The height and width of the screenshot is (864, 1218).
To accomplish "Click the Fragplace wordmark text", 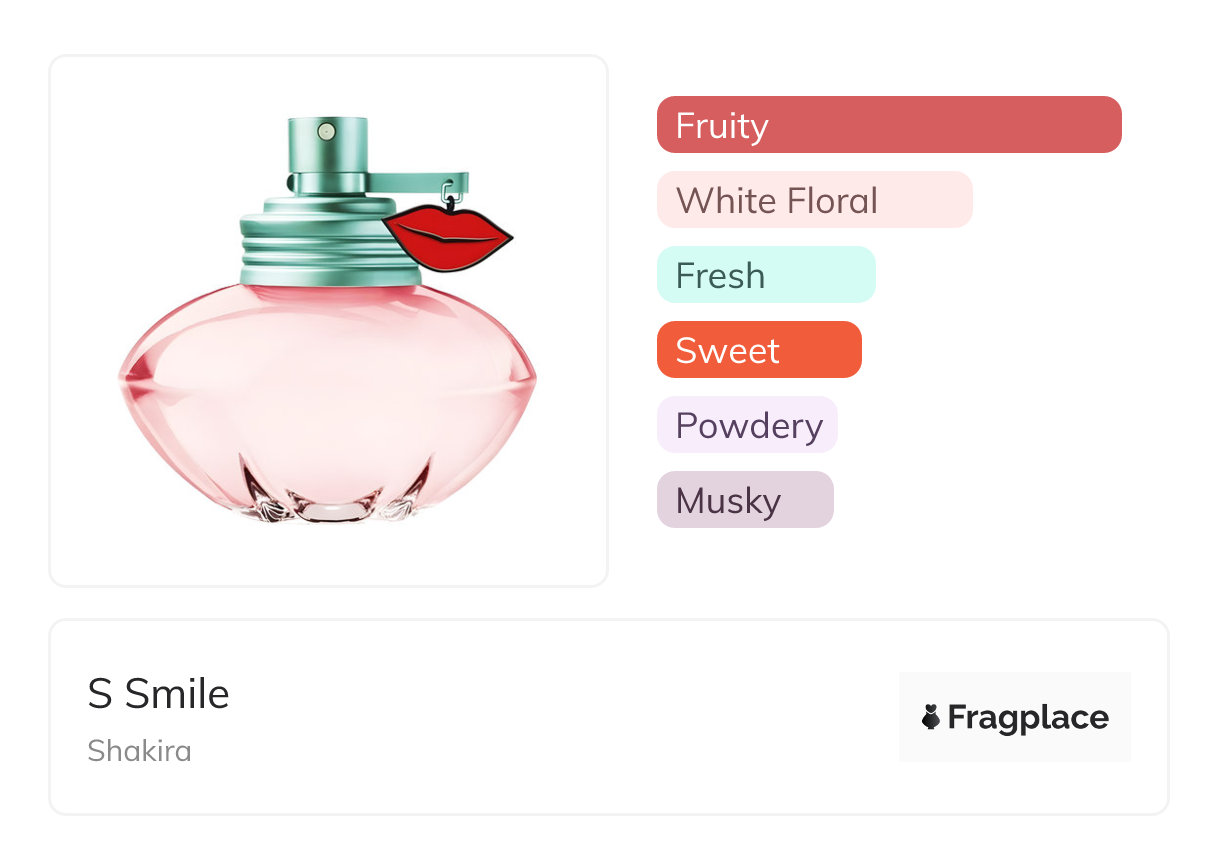I will click(1028, 717).
